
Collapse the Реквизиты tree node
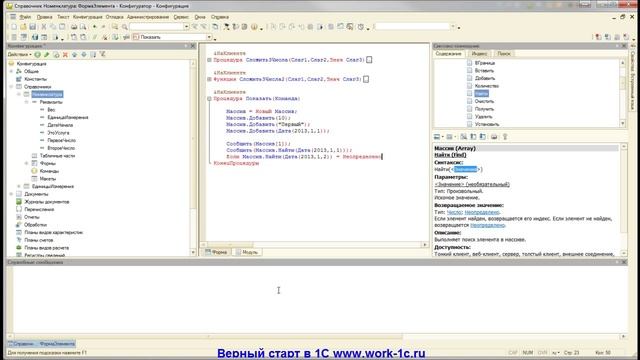(27, 102)
